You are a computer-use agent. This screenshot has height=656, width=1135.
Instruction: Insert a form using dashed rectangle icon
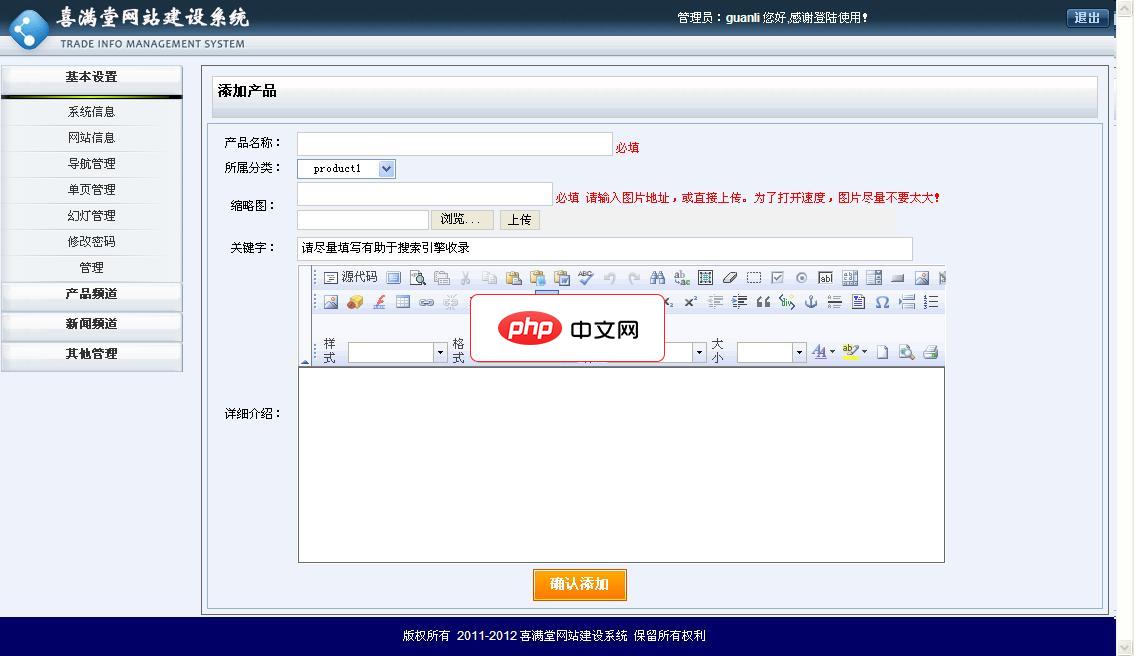tap(754, 277)
